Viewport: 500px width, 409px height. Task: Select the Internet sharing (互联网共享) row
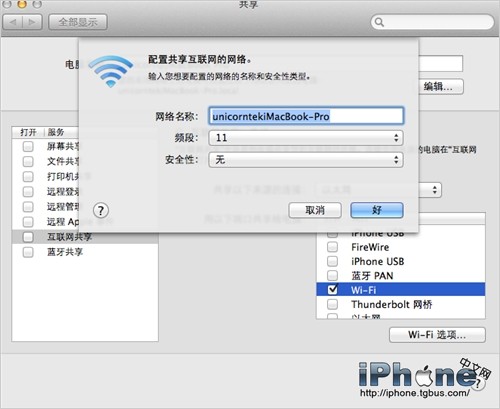[x=85, y=237]
